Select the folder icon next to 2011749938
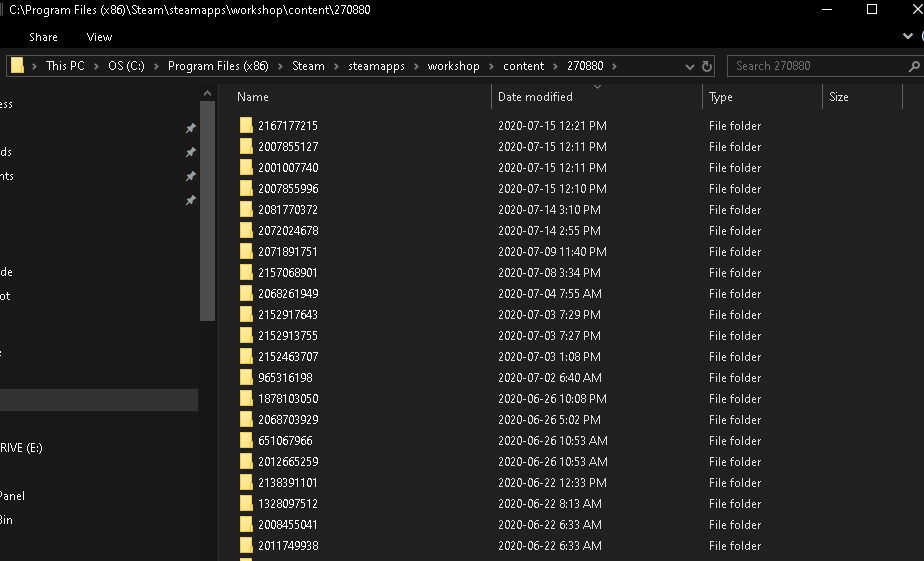The image size is (924, 561). pyautogui.click(x=246, y=546)
